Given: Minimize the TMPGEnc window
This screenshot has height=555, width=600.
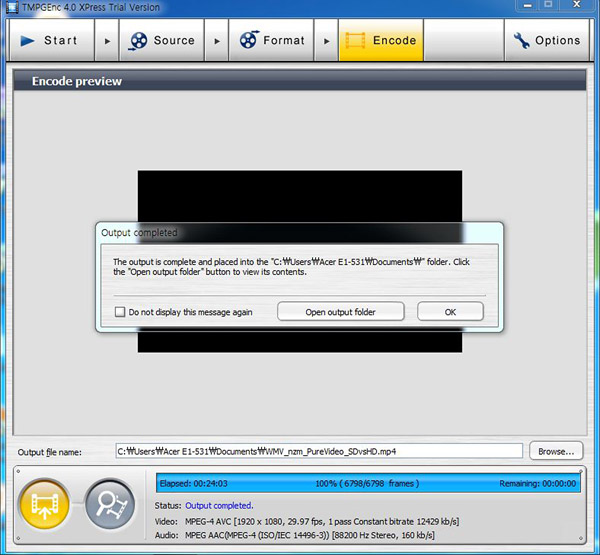Looking at the screenshot, I should (528, 5).
